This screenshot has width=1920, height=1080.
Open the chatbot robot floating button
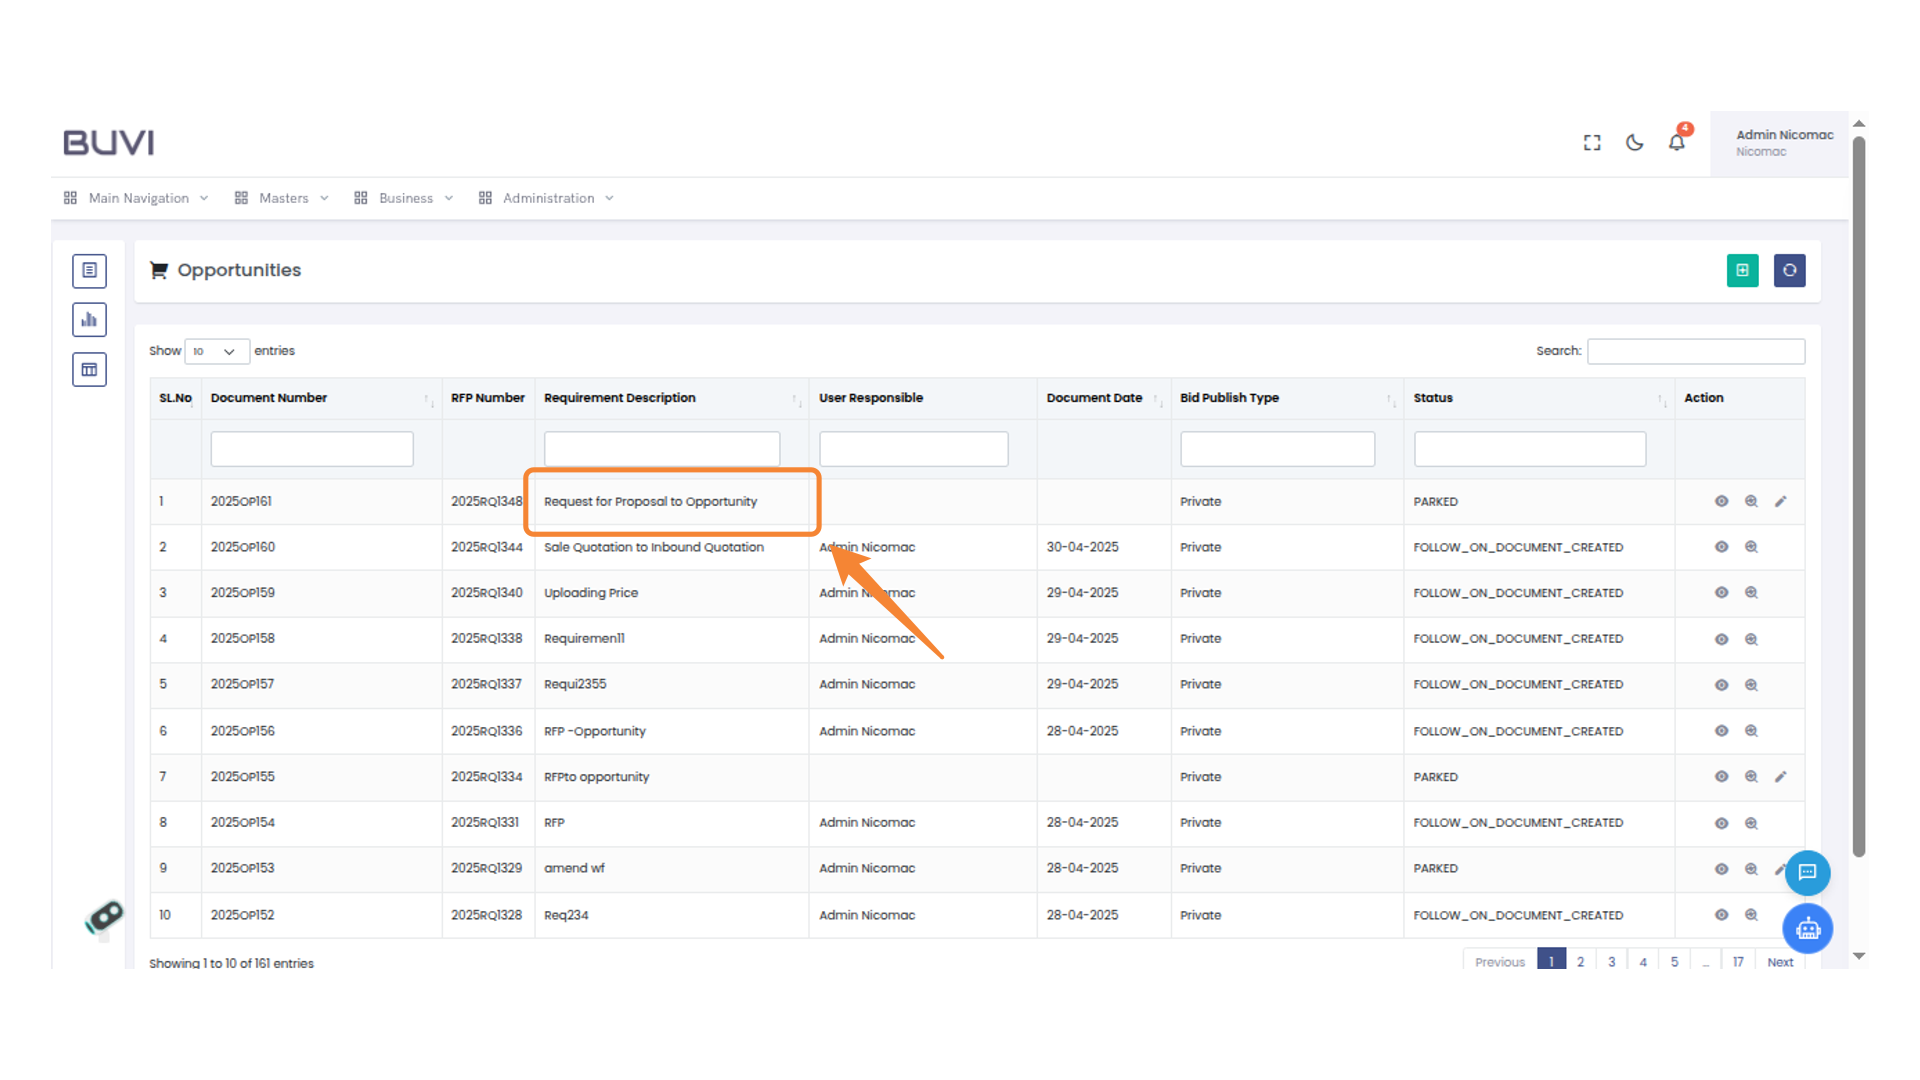[1807, 929]
